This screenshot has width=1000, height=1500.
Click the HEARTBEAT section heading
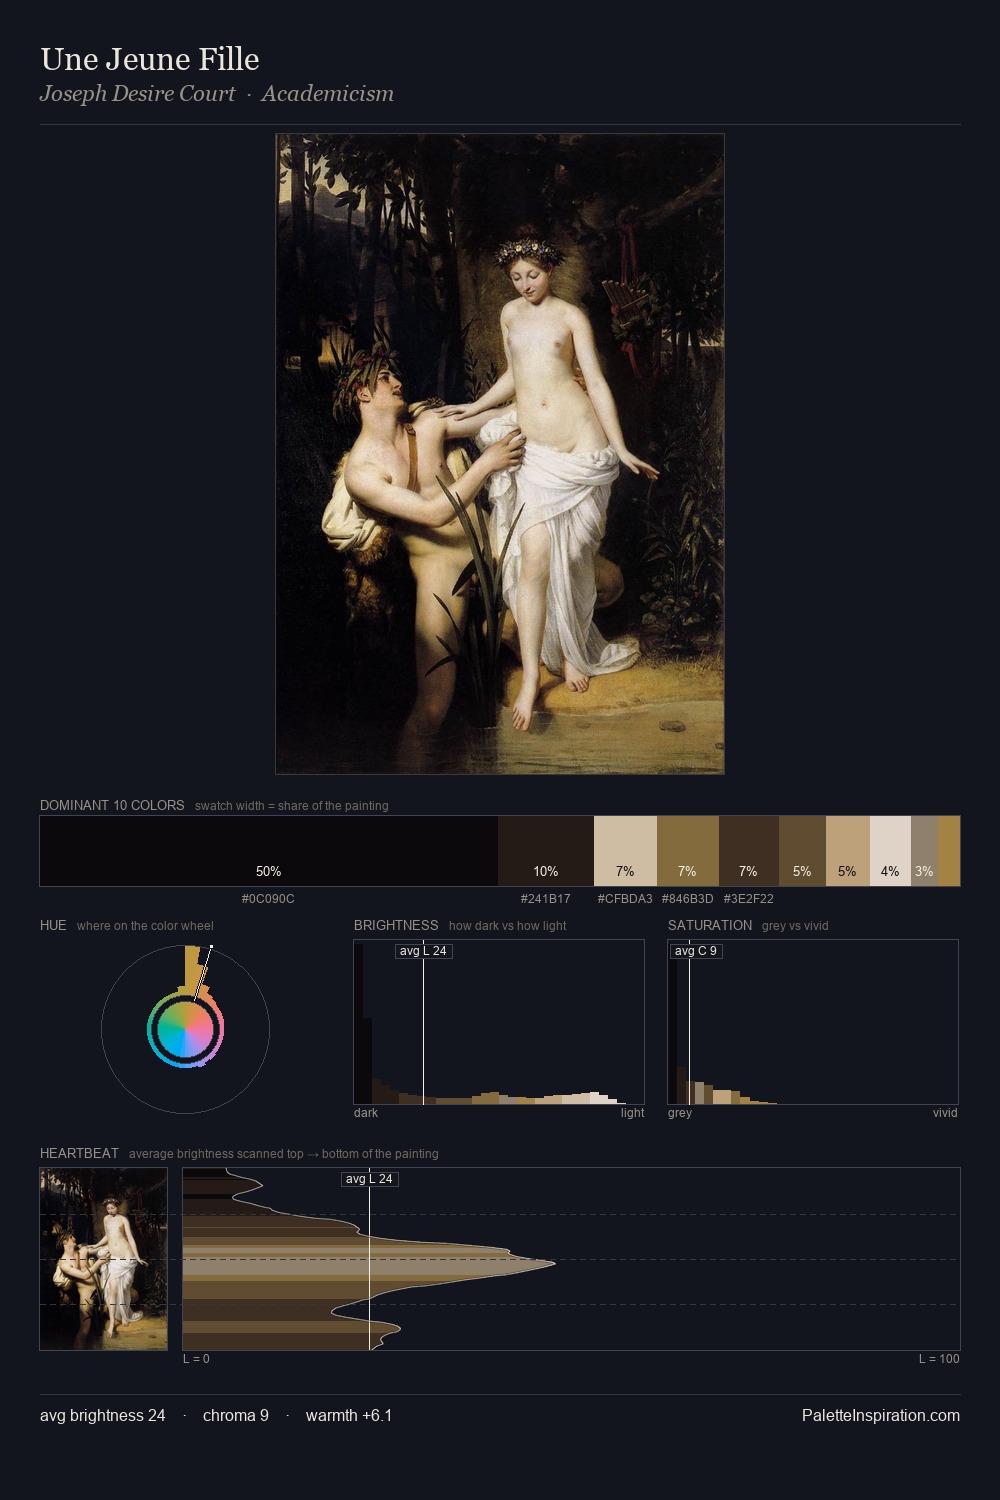(79, 1153)
